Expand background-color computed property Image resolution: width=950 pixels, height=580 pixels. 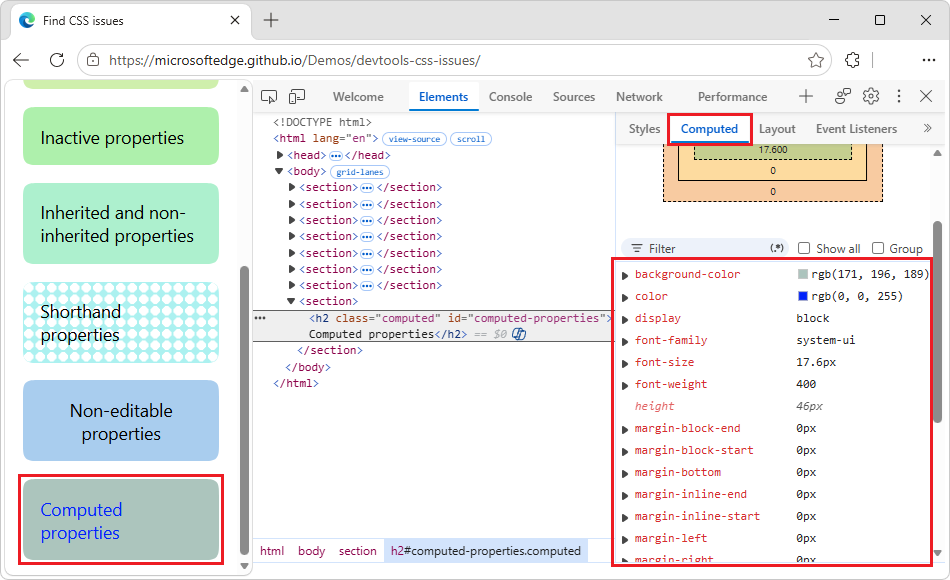[x=625, y=275]
